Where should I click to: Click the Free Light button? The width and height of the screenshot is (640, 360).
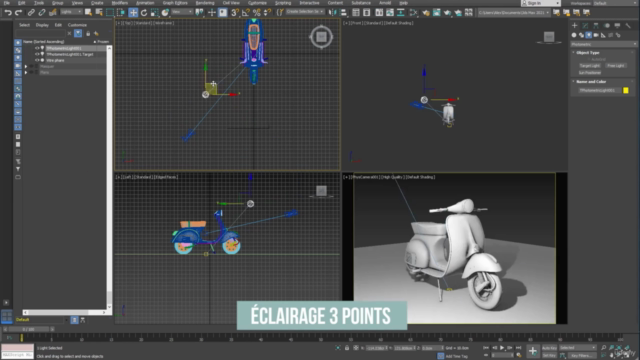[616, 66]
